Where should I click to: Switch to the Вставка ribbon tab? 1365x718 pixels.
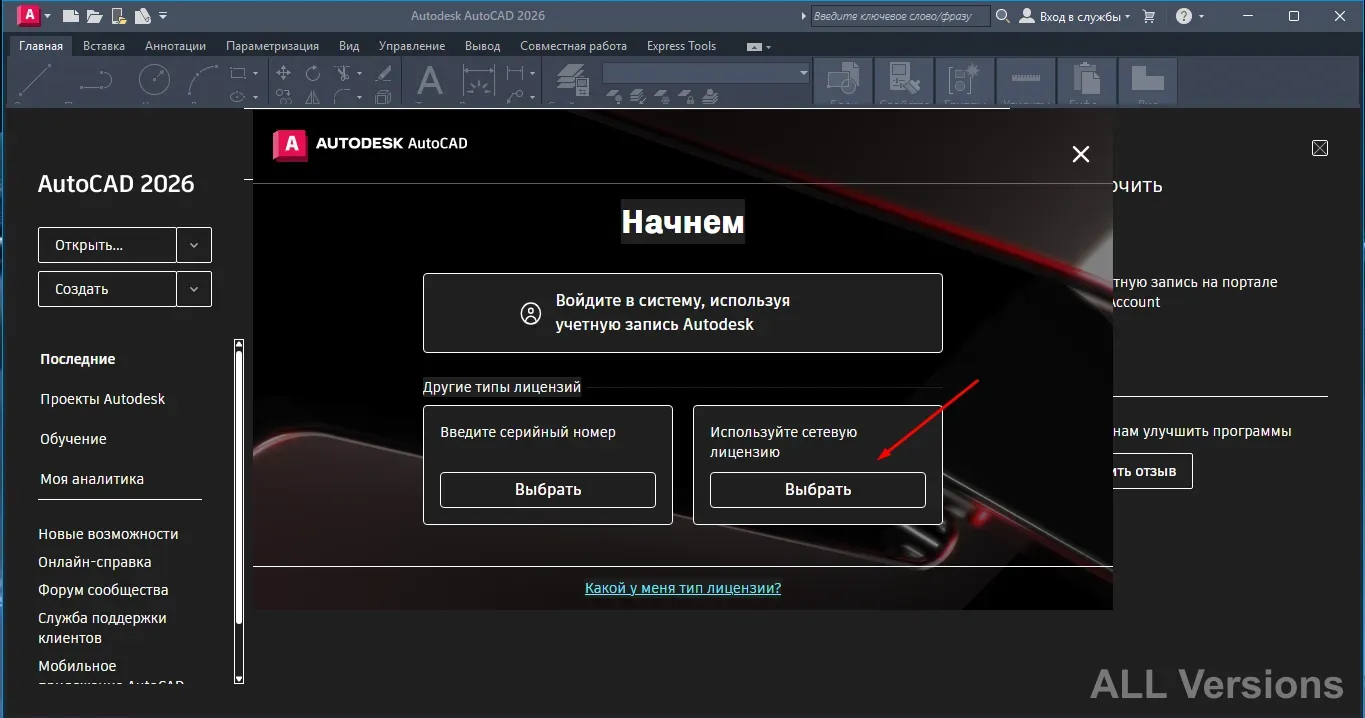104,46
